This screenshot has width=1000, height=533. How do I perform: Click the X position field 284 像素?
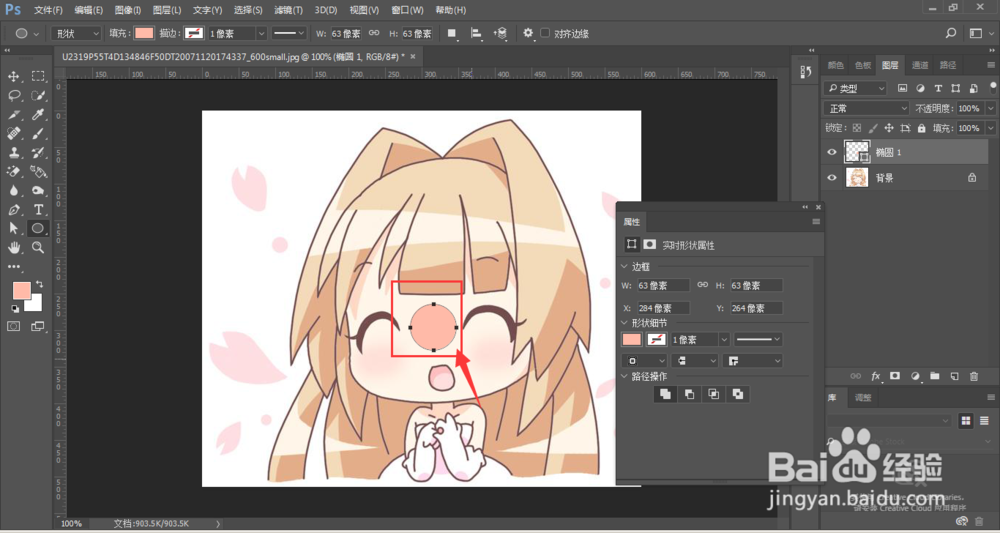[x=663, y=308]
